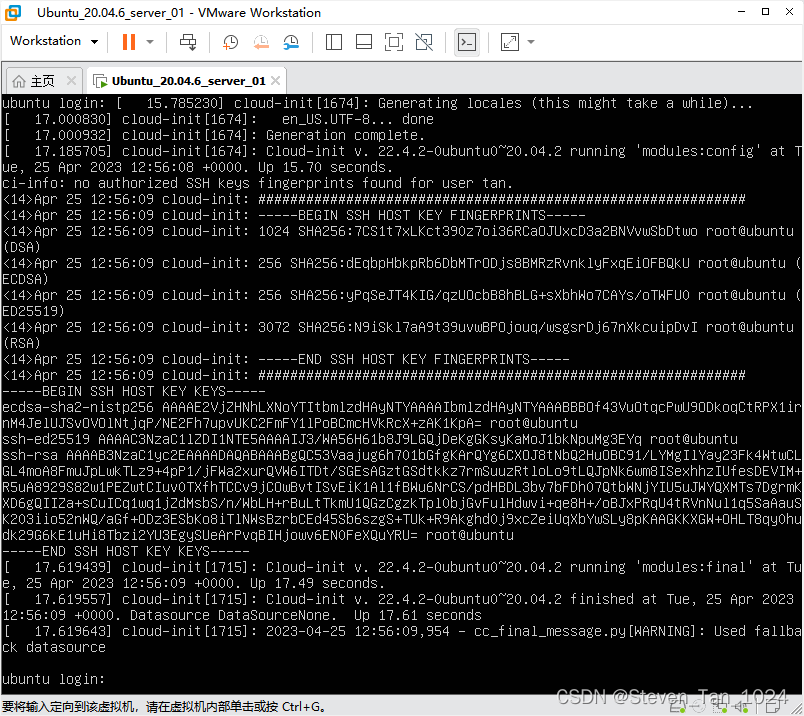This screenshot has width=804, height=716.
Task: Close the Ubuntu_20.04.6_server_01 tab
Action: [x=275, y=81]
